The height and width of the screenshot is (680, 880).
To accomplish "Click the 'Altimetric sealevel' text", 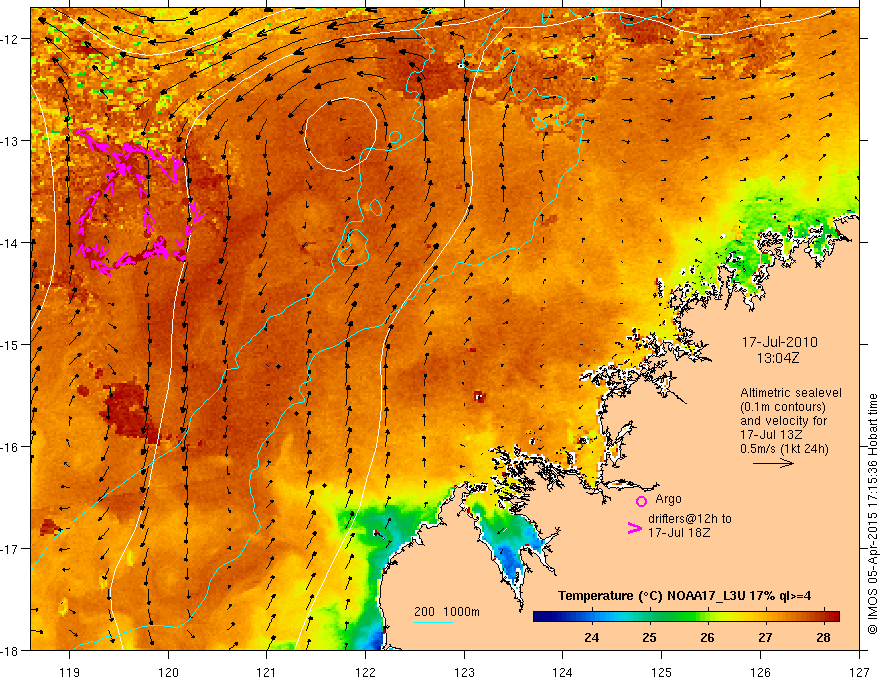I will (x=791, y=393).
